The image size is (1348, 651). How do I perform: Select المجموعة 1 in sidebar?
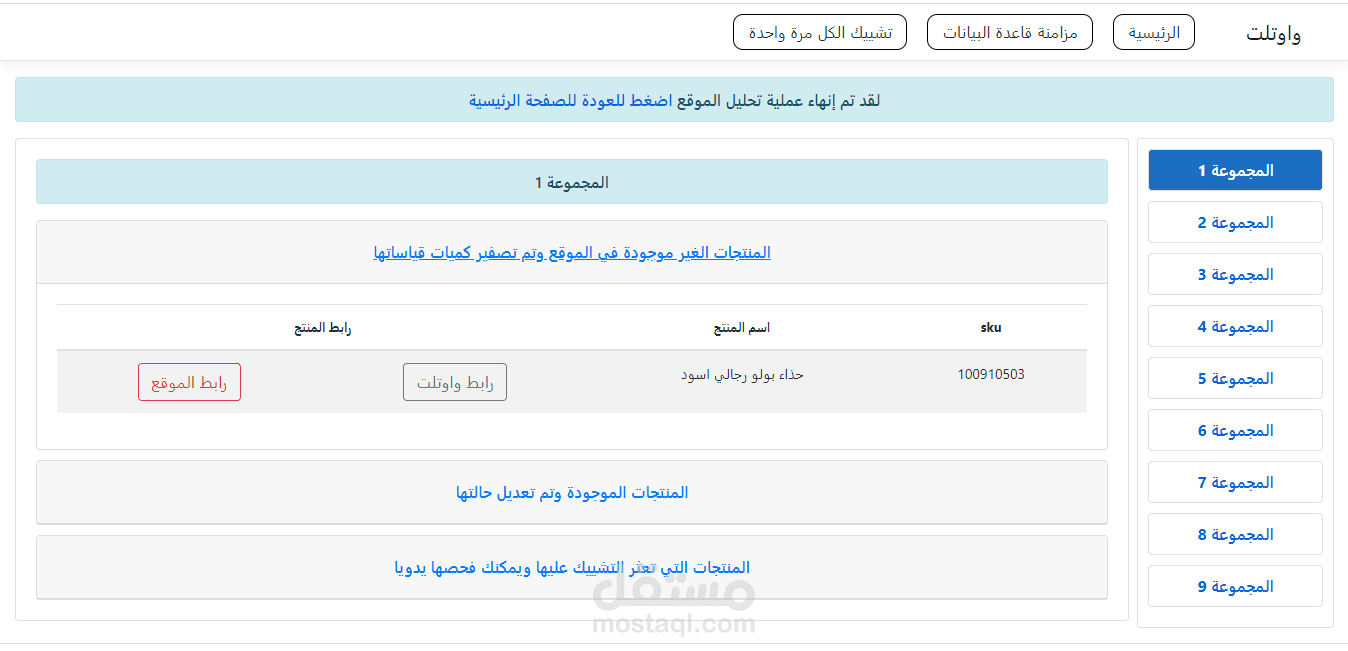point(1235,170)
